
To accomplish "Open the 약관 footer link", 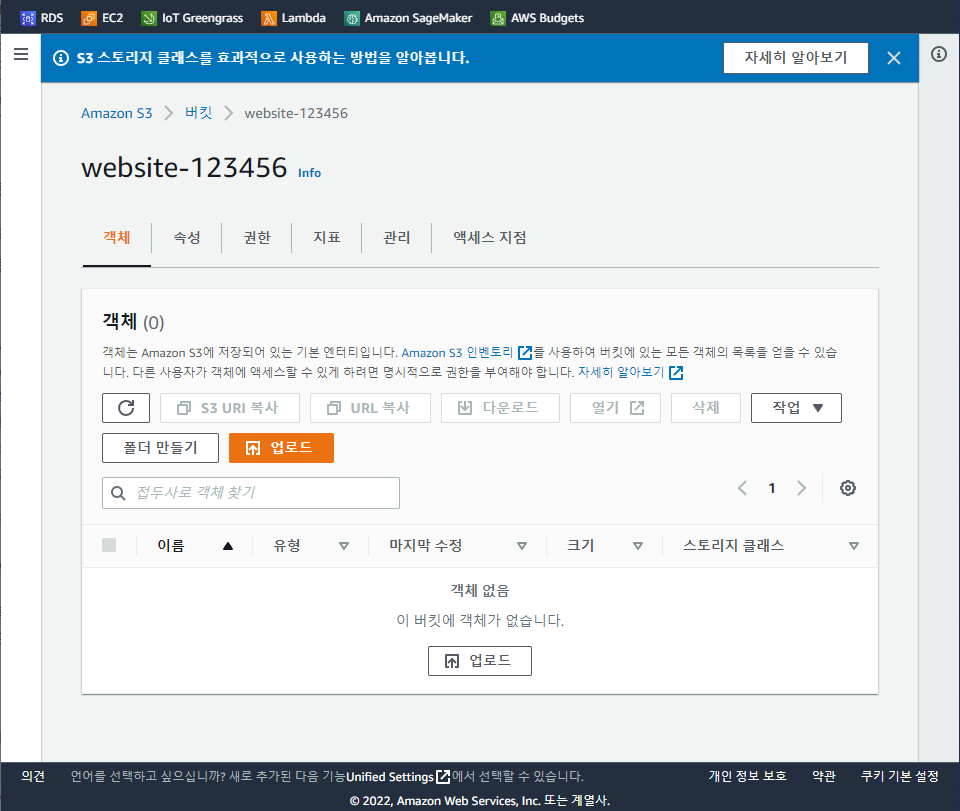I will [x=823, y=776].
